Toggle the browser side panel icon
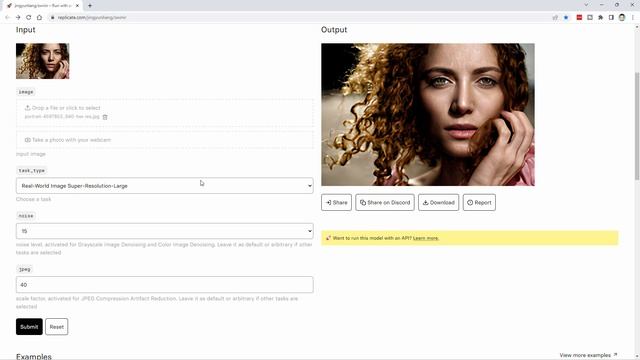The image size is (640, 360). tap(611, 18)
